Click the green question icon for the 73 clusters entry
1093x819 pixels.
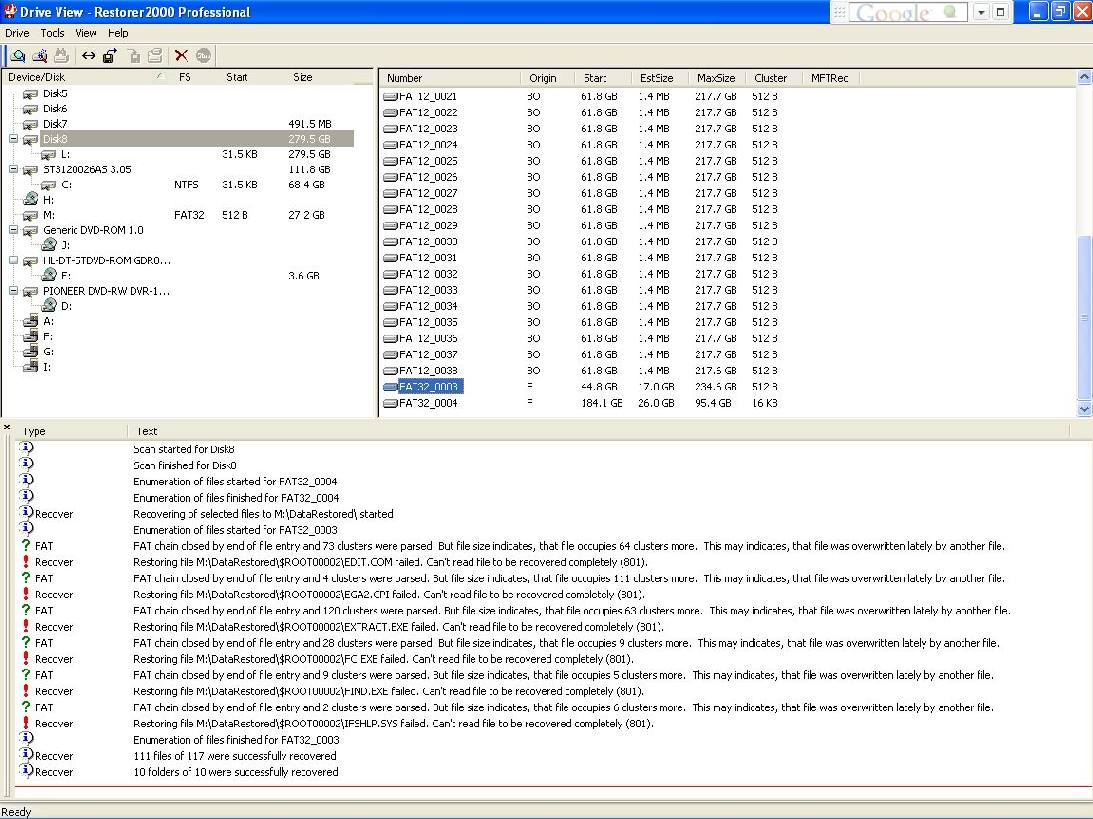point(26,546)
